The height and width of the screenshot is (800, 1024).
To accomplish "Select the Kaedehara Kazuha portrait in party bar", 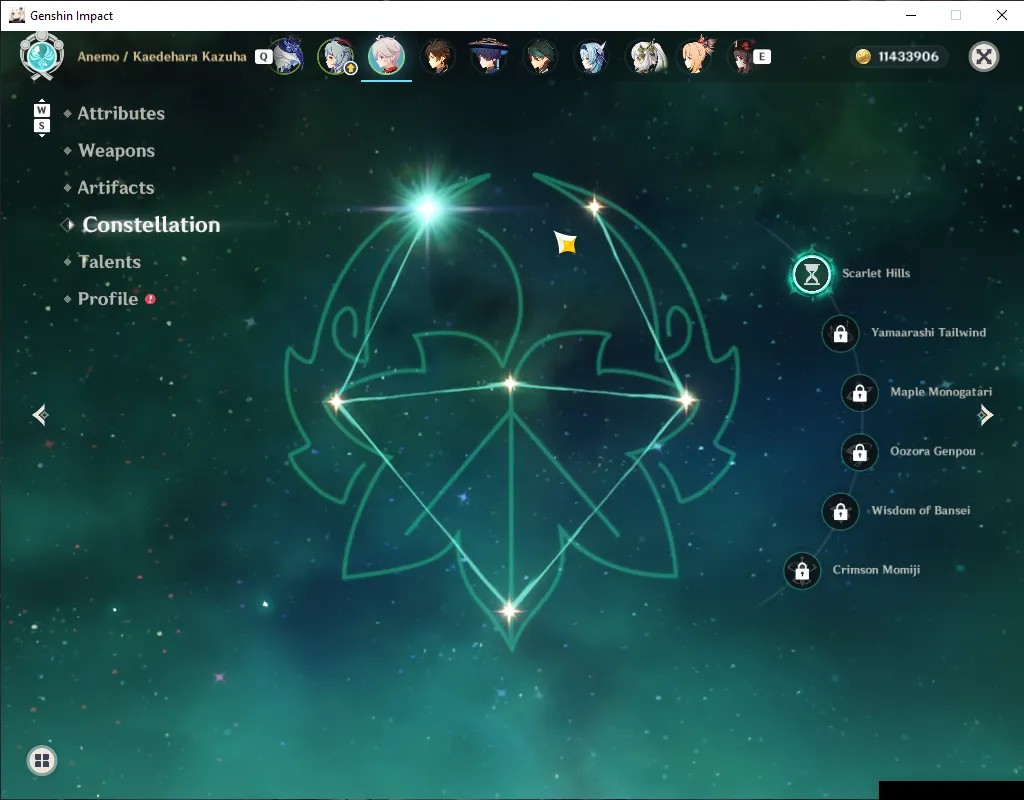I will click(386, 56).
